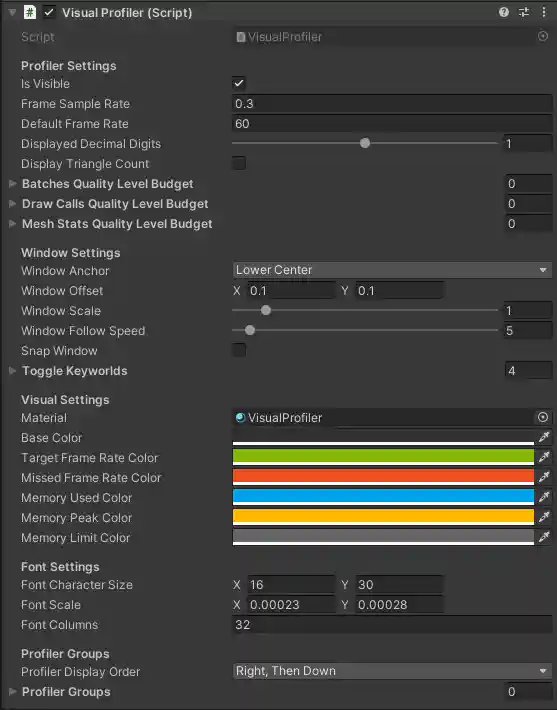Click the VisualProfiler script file icon

[x=240, y=37]
